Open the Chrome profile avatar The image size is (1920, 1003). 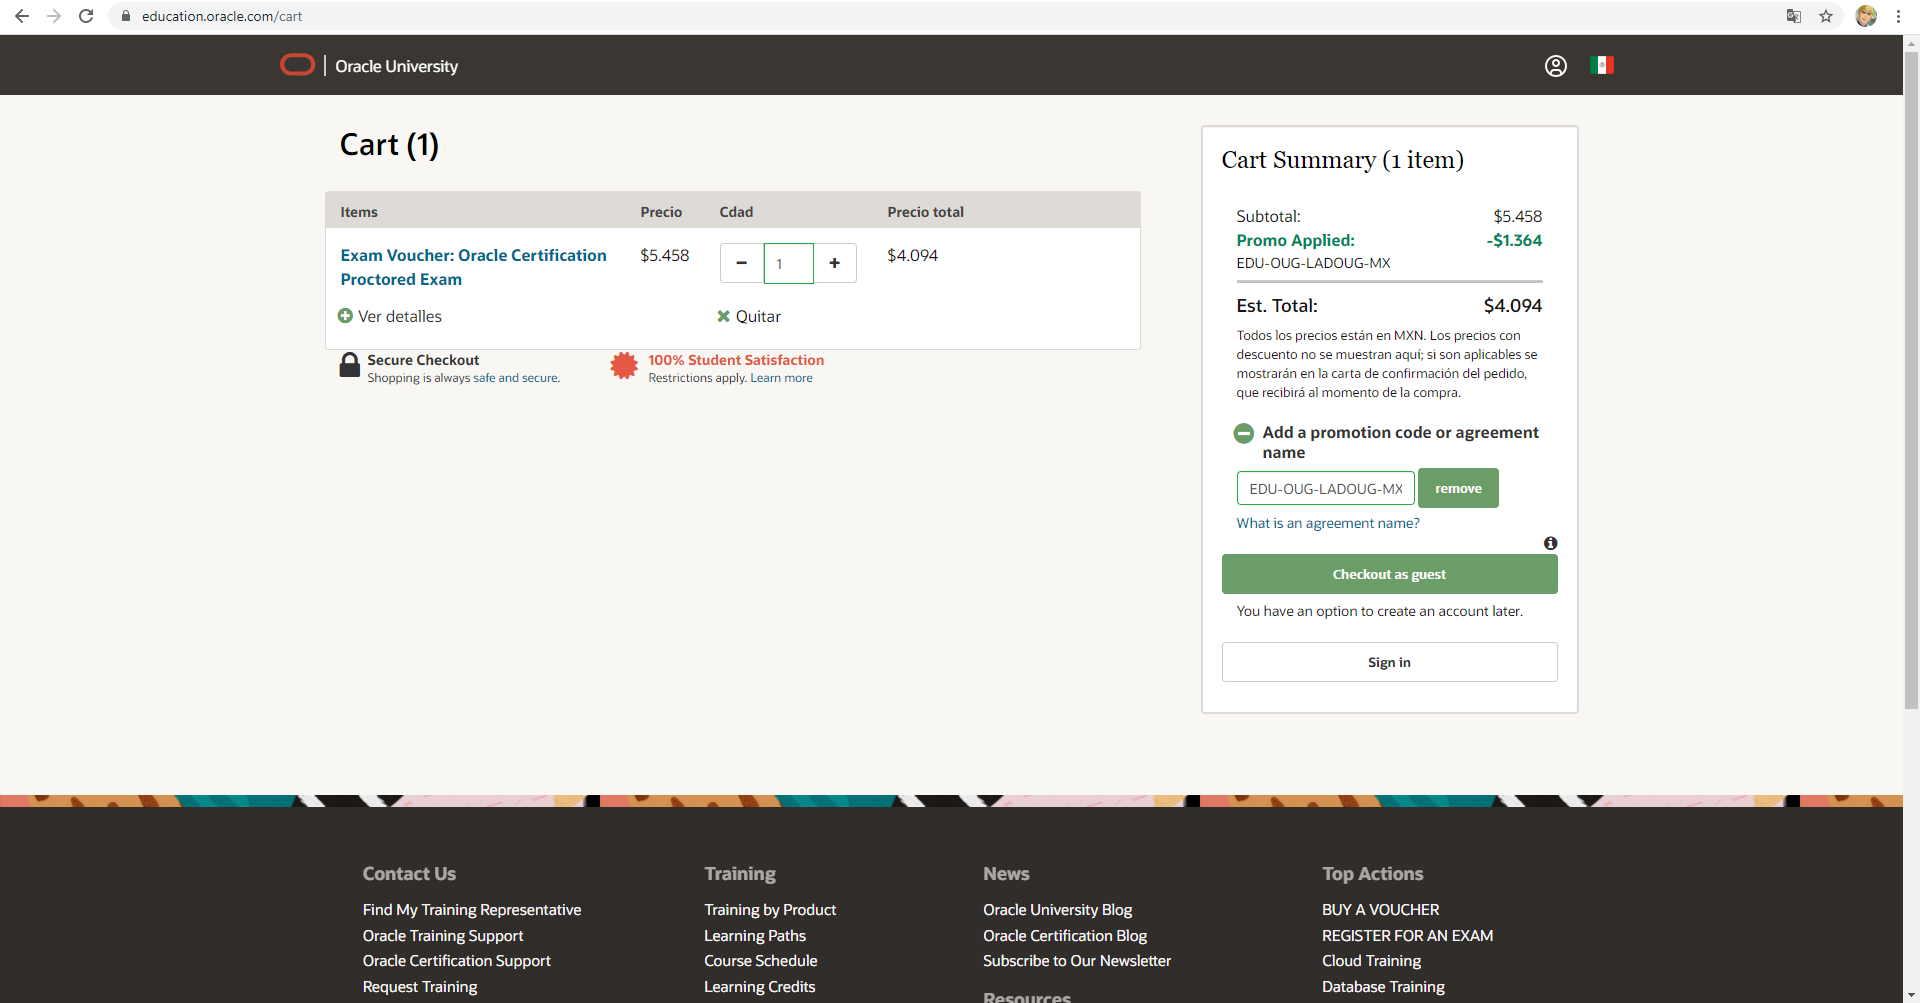pyautogui.click(x=1866, y=16)
